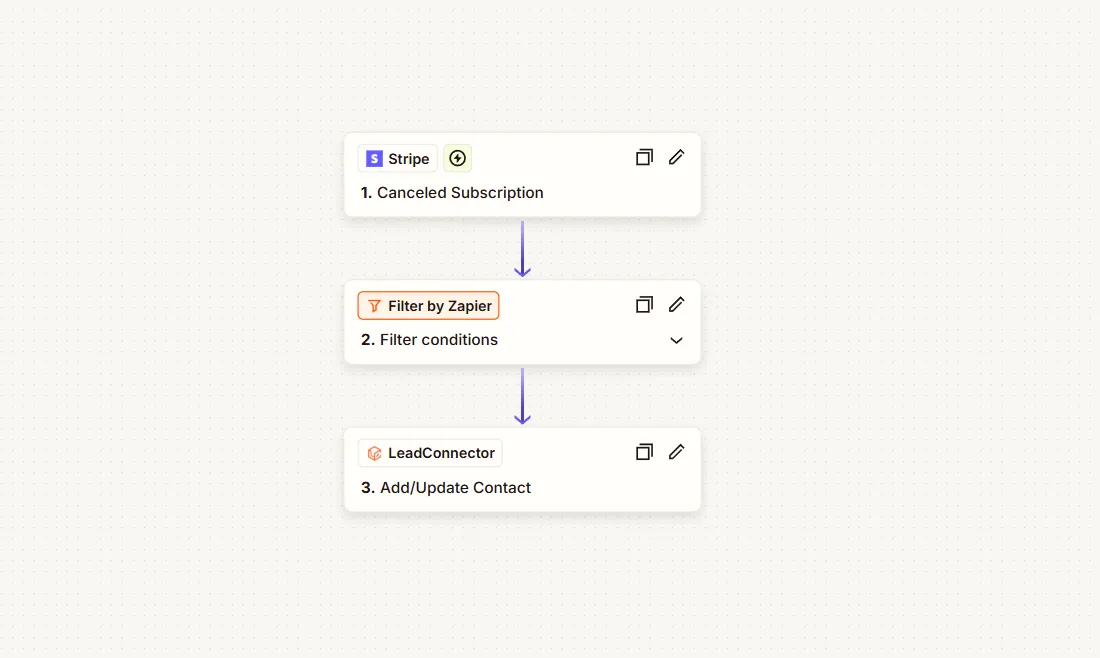Open the pencil editor for Filter by Zapier
1100x658 pixels.
click(x=676, y=304)
